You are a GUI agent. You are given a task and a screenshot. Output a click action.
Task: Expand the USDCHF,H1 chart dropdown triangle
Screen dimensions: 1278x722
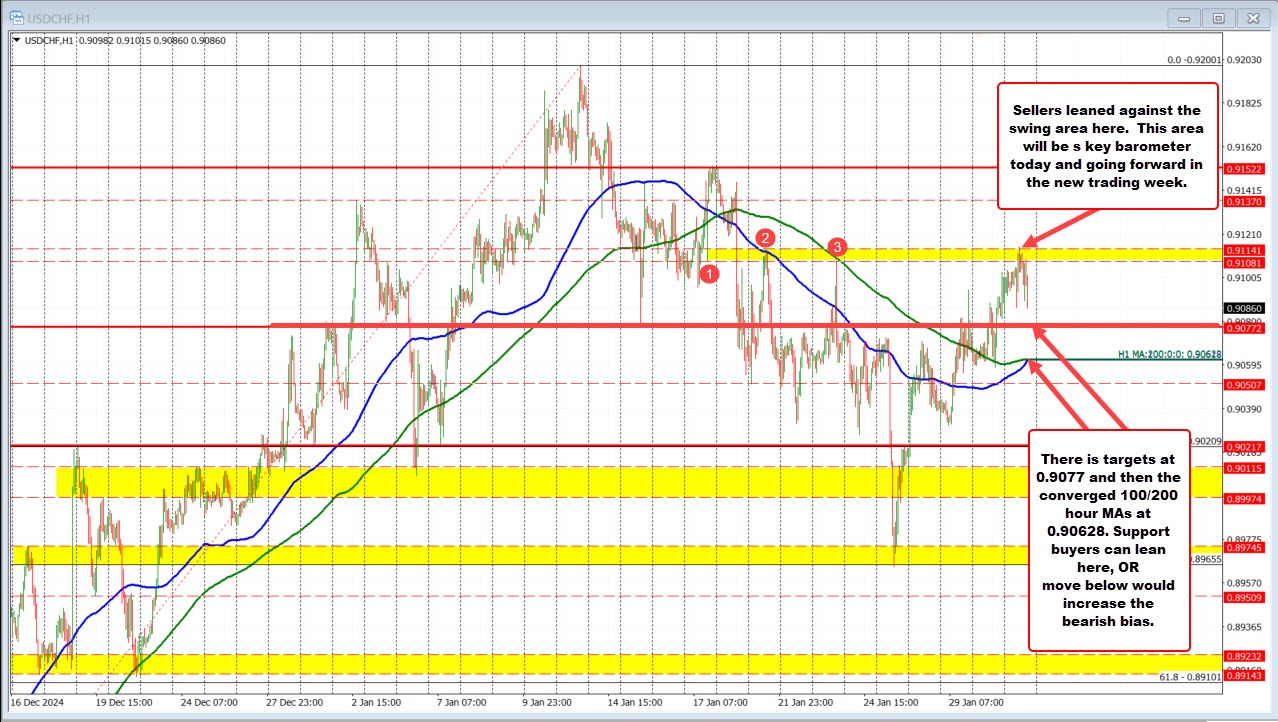17,40
